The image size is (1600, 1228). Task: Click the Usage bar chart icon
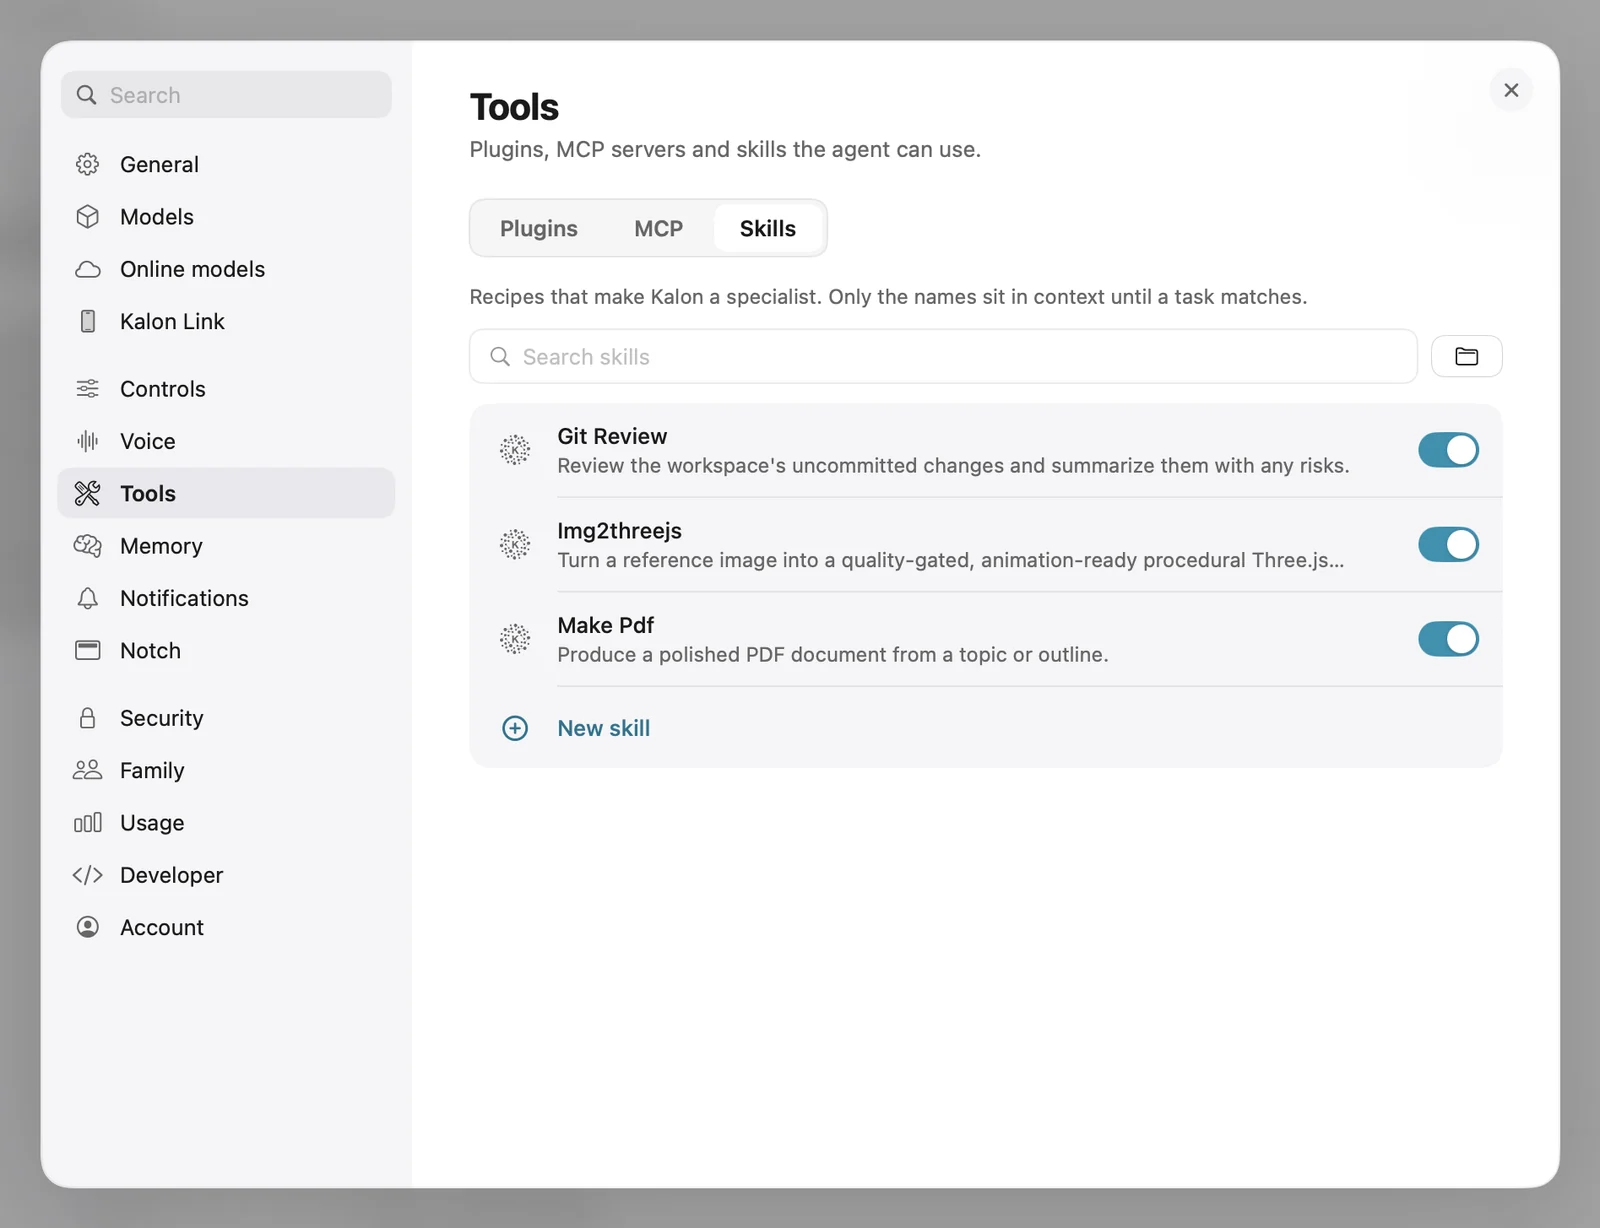tap(88, 822)
